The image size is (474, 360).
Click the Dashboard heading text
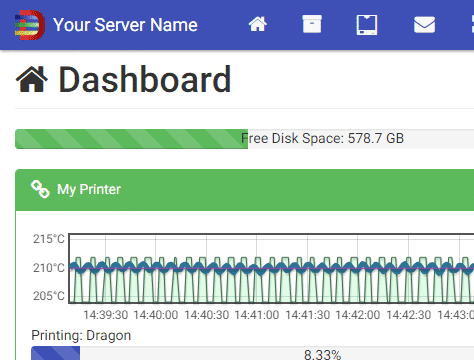(145, 79)
